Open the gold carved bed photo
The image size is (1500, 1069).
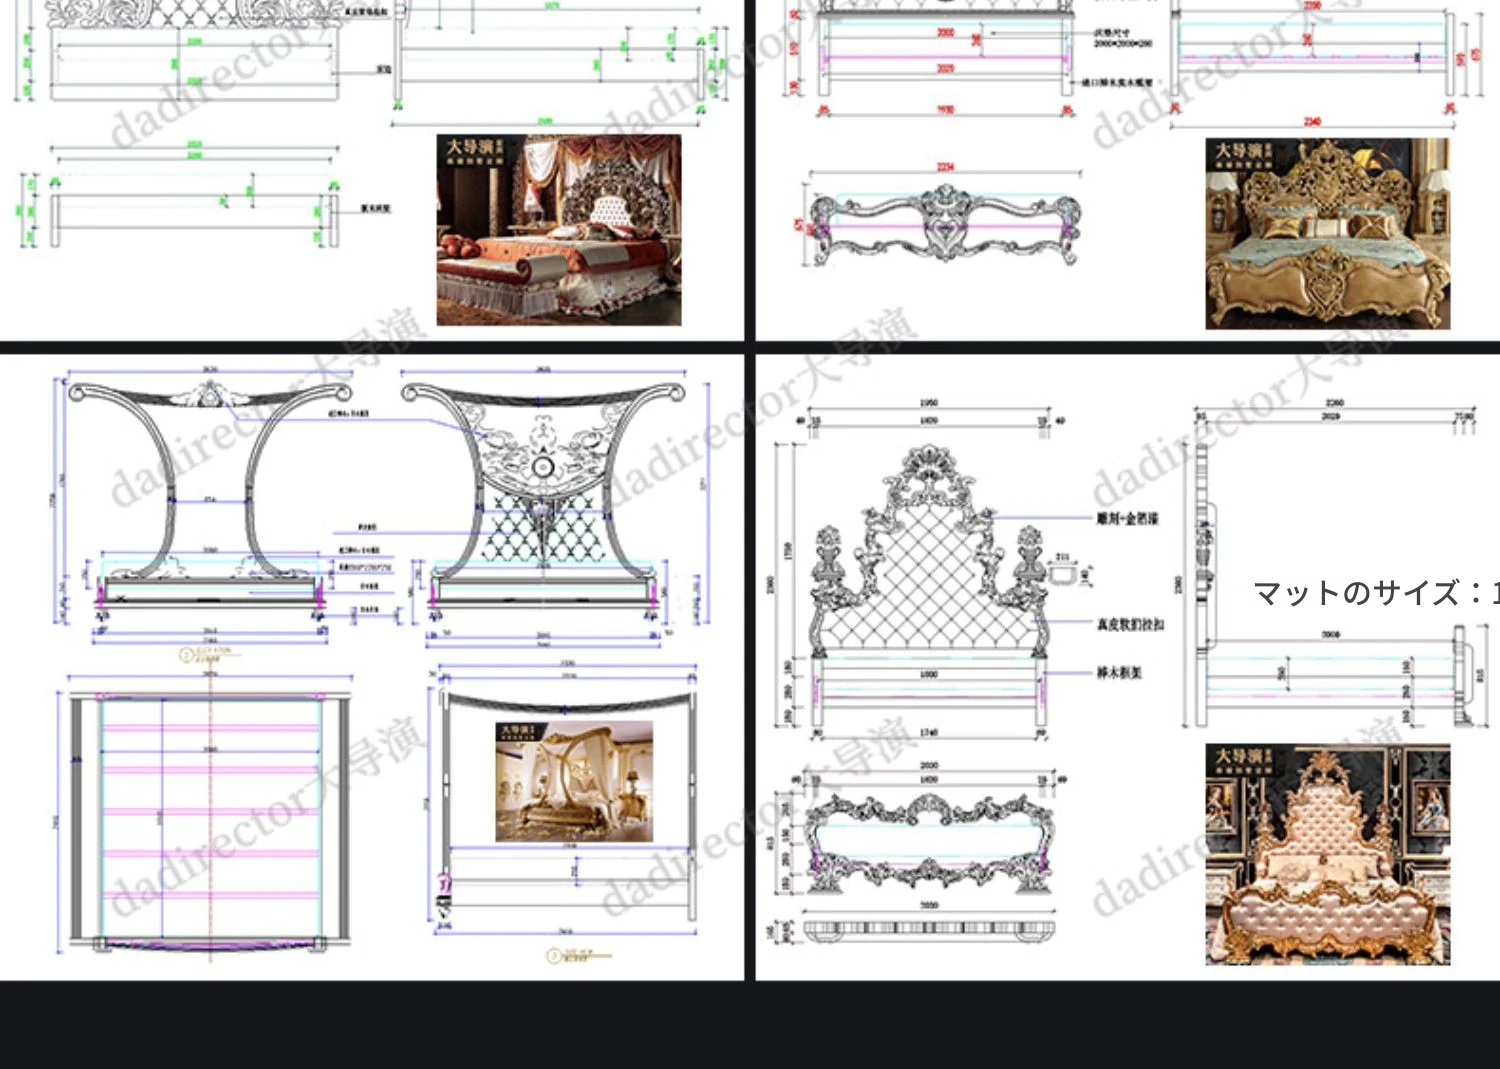(1327, 234)
